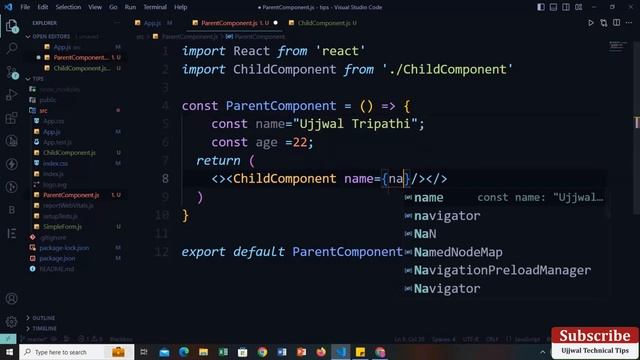Viewport: 640px width, 360px height.
Task: Open the Edit menu
Action: (x=42, y=7)
